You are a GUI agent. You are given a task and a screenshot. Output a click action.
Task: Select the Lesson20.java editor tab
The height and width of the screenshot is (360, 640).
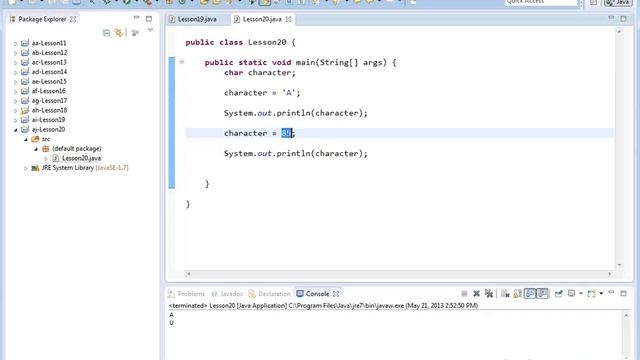[x=262, y=19]
